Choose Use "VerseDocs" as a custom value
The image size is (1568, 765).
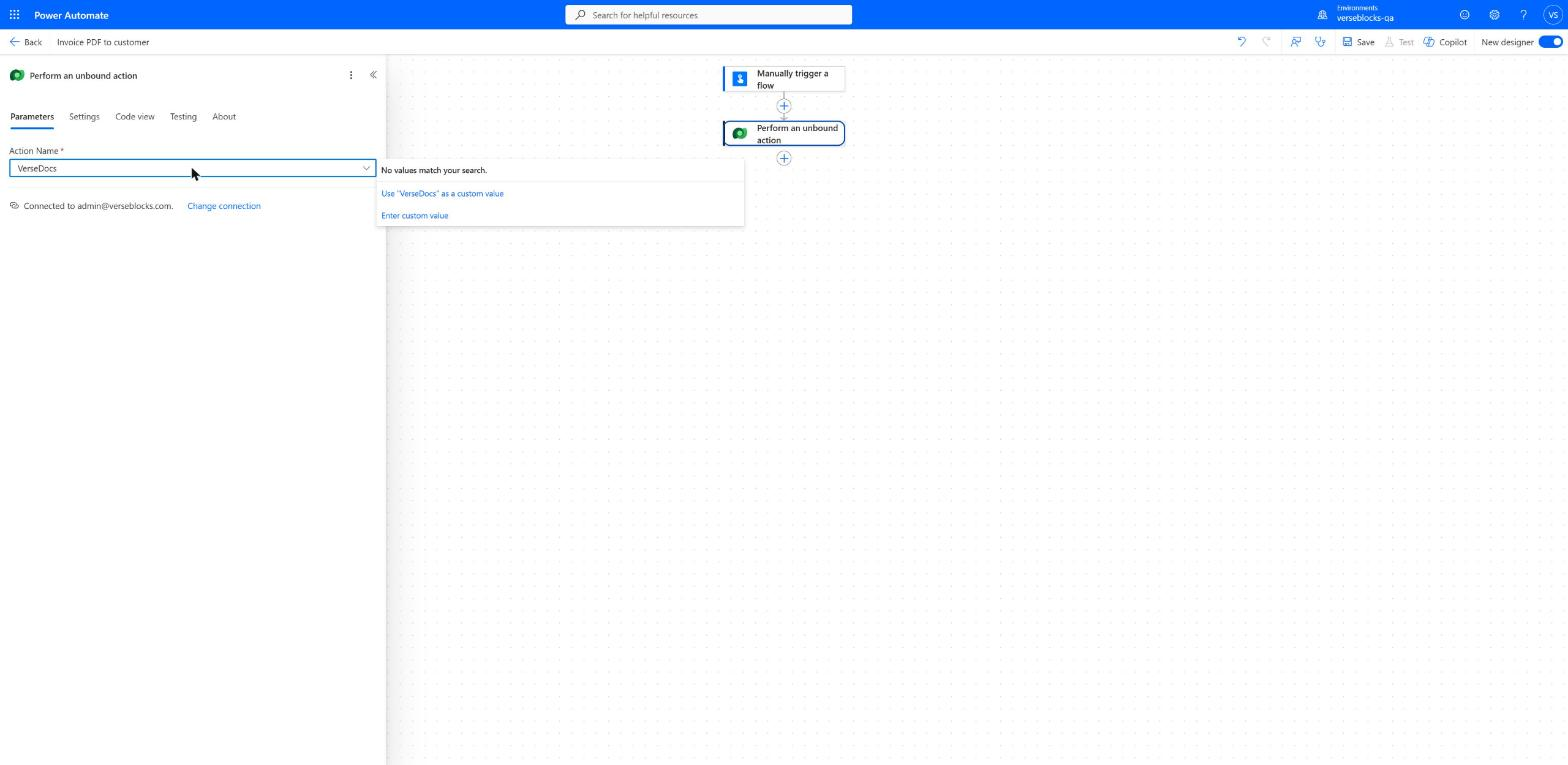(x=442, y=194)
